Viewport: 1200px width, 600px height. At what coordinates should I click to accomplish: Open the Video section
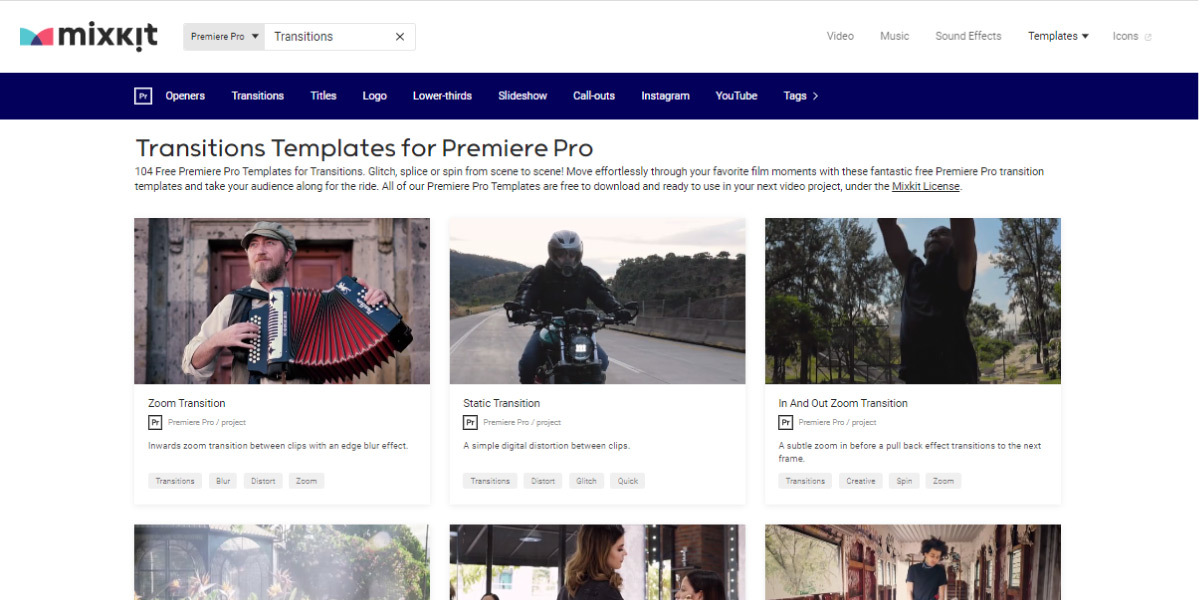pyautogui.click(x=840, y=36)
